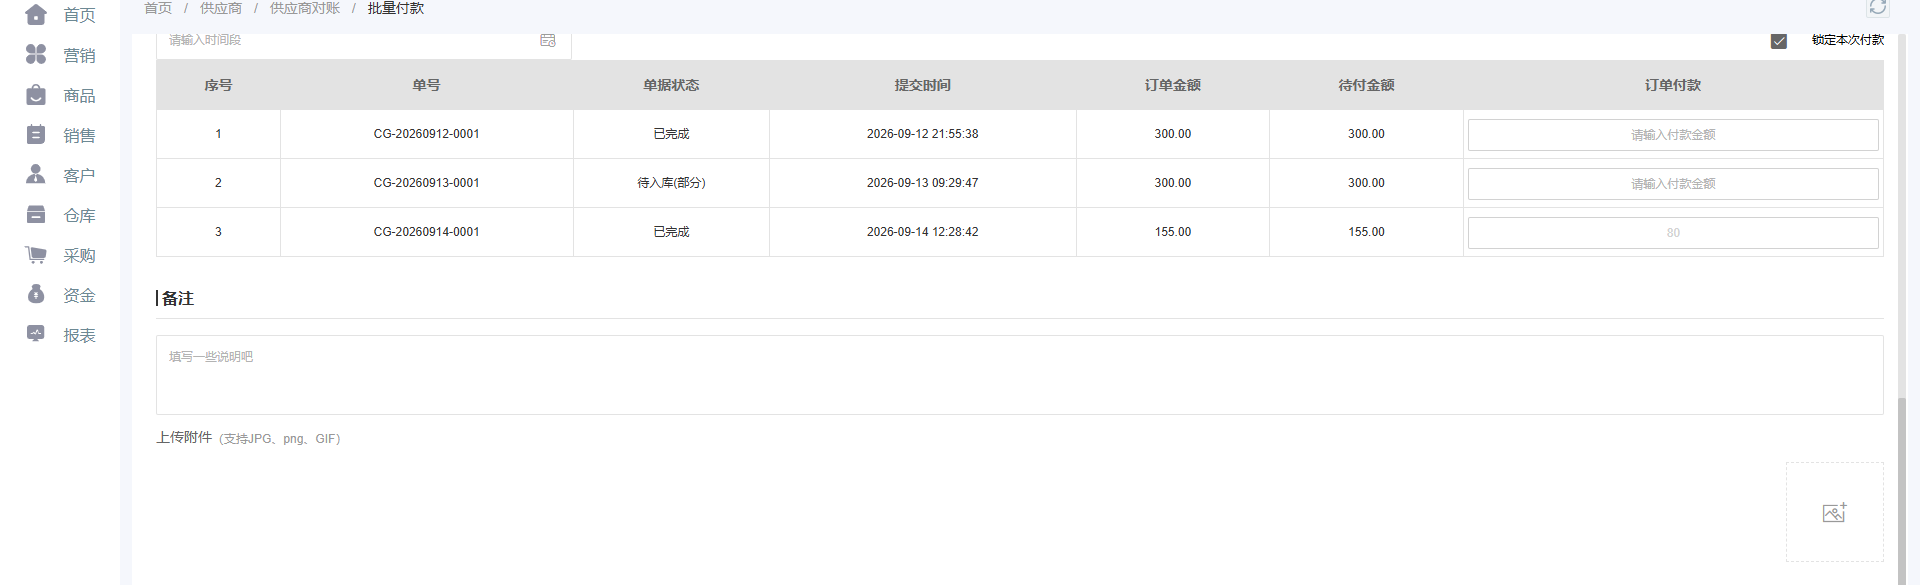Click the 备注 remarks text area
This screenshot has height=585, width=1920.
point(1019,375)
